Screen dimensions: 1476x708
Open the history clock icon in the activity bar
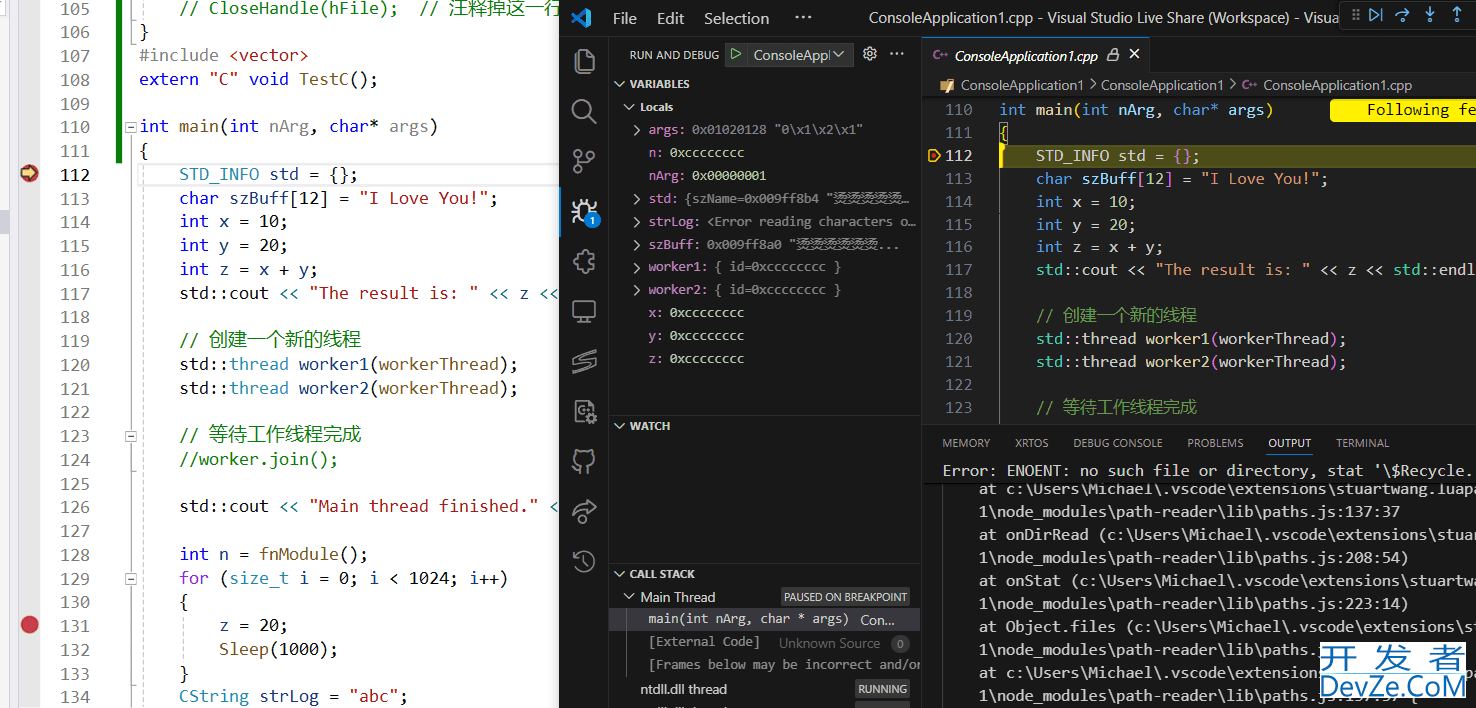coord(584,561)
